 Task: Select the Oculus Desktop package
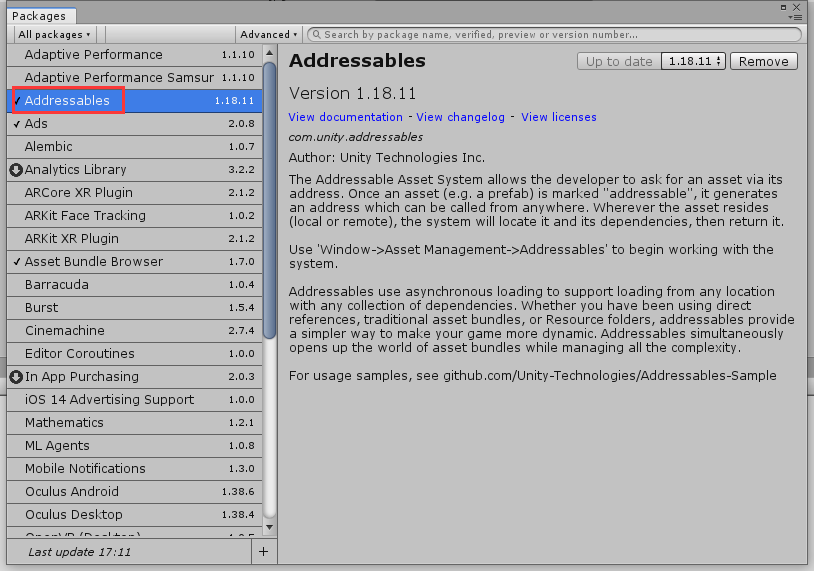[135, 515]
